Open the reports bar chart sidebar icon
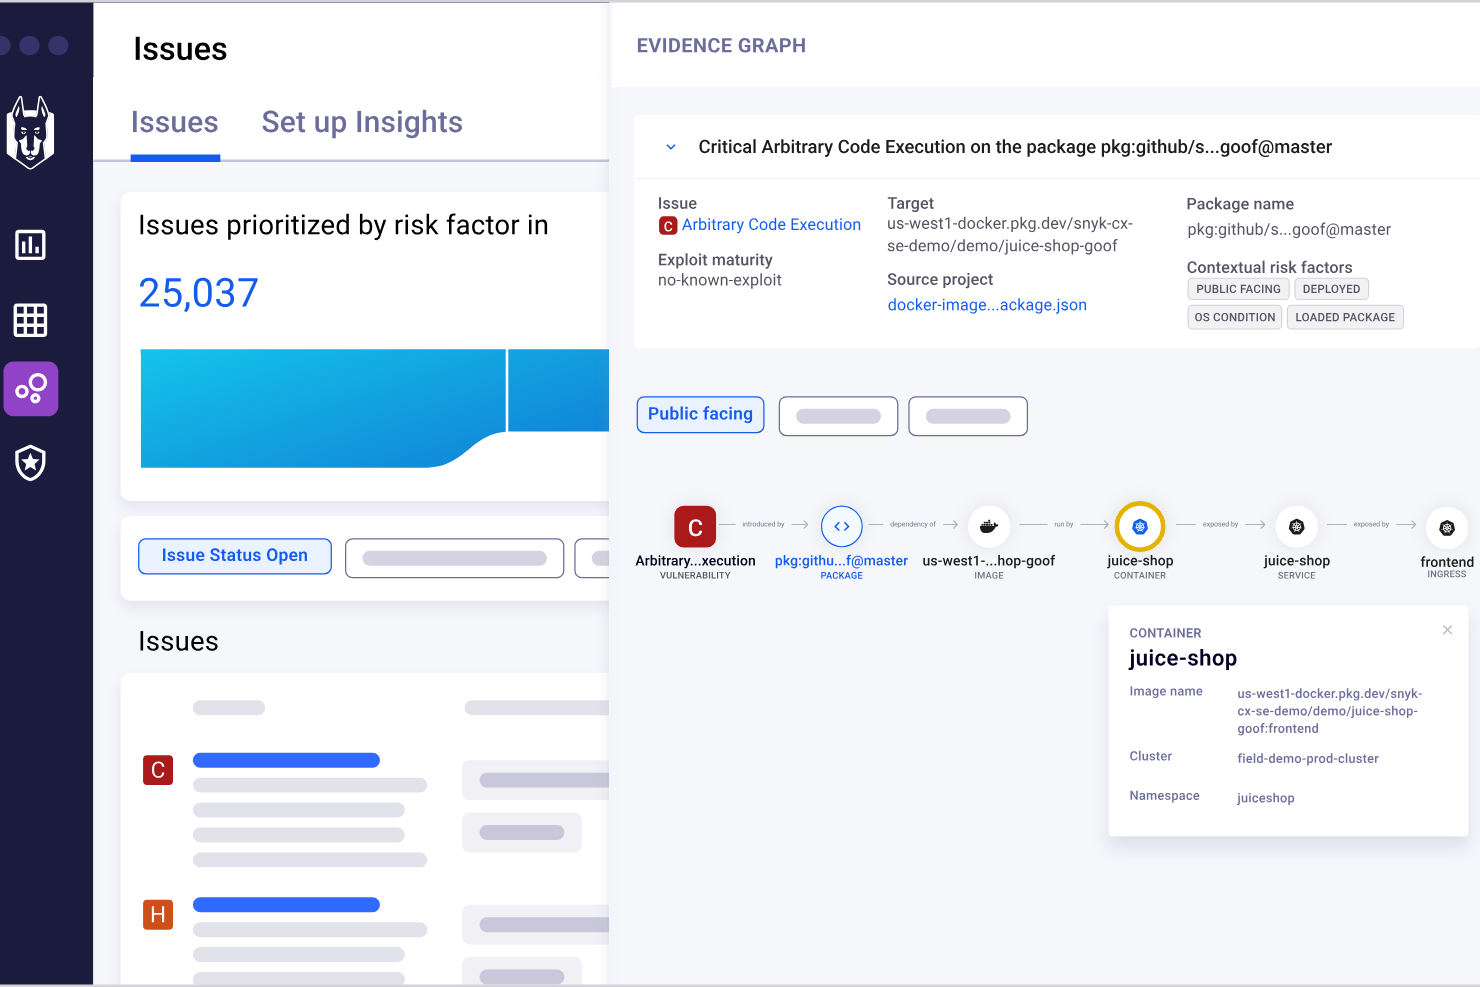Screen dimensions: 1480x987 pyautogui.click(x=30, y=245)
